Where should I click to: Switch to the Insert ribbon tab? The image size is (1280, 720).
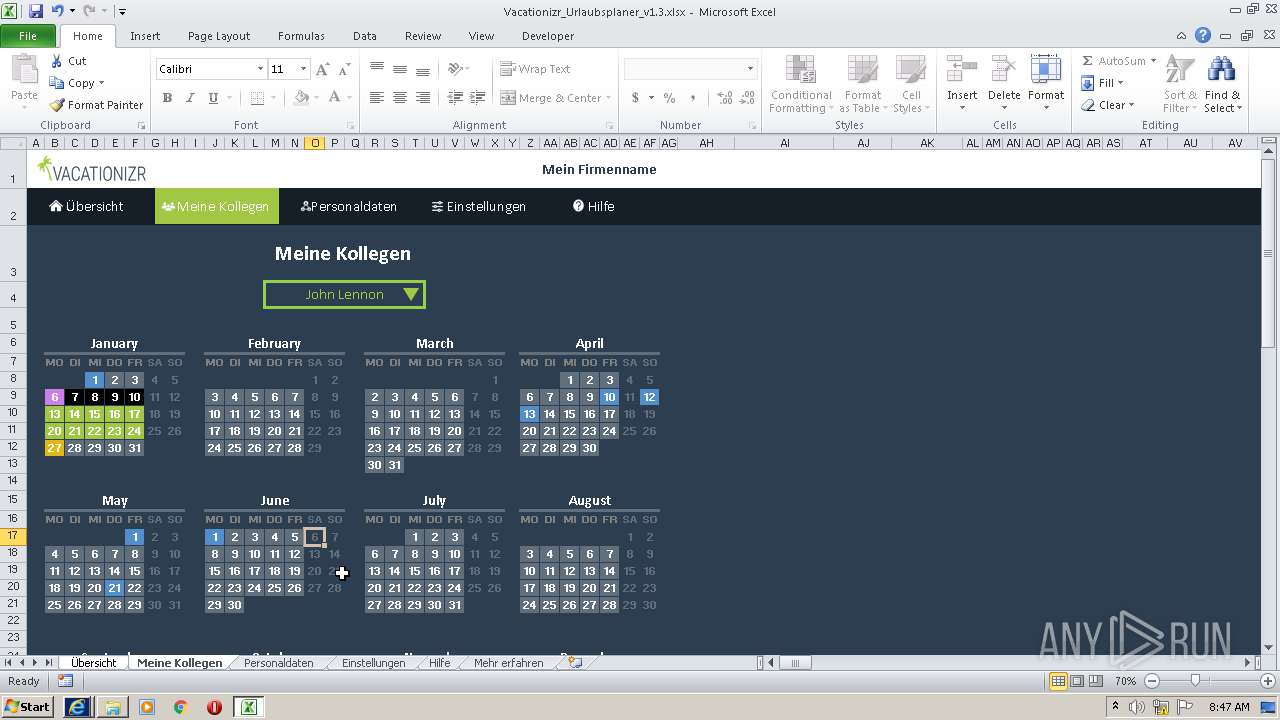tap(145, 36)
